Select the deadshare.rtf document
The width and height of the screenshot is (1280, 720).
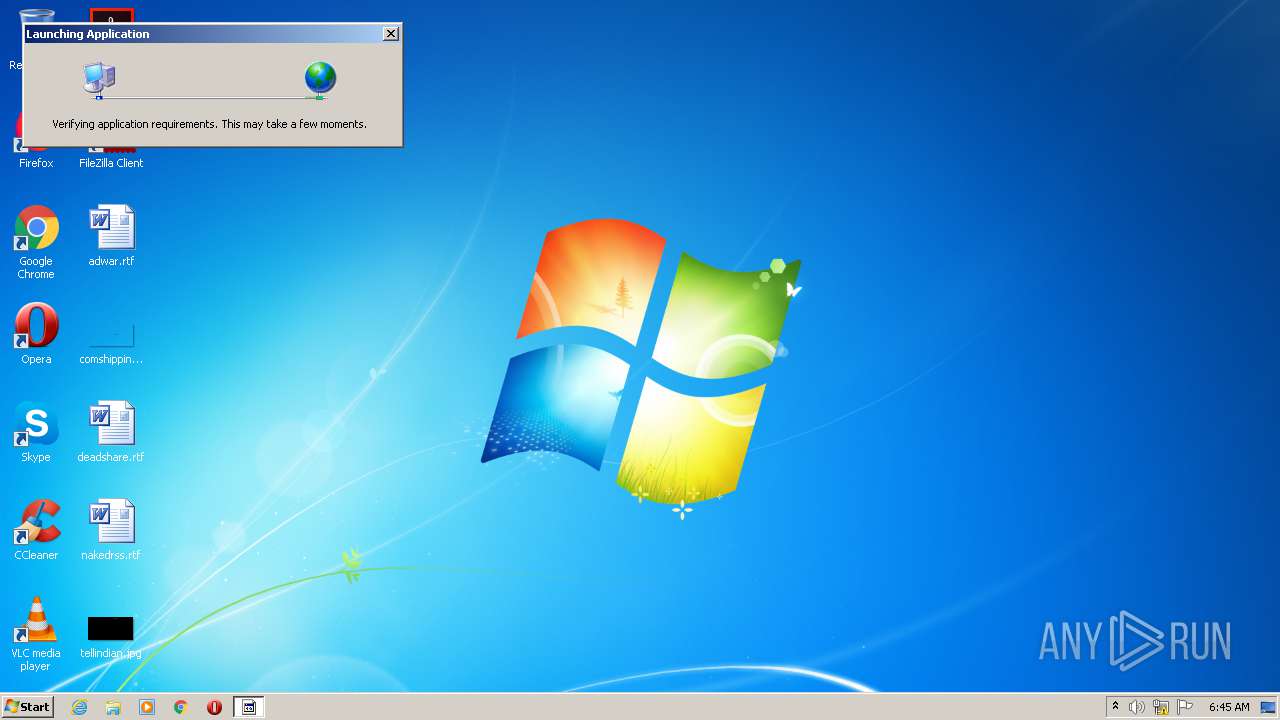tap(111, 432)
